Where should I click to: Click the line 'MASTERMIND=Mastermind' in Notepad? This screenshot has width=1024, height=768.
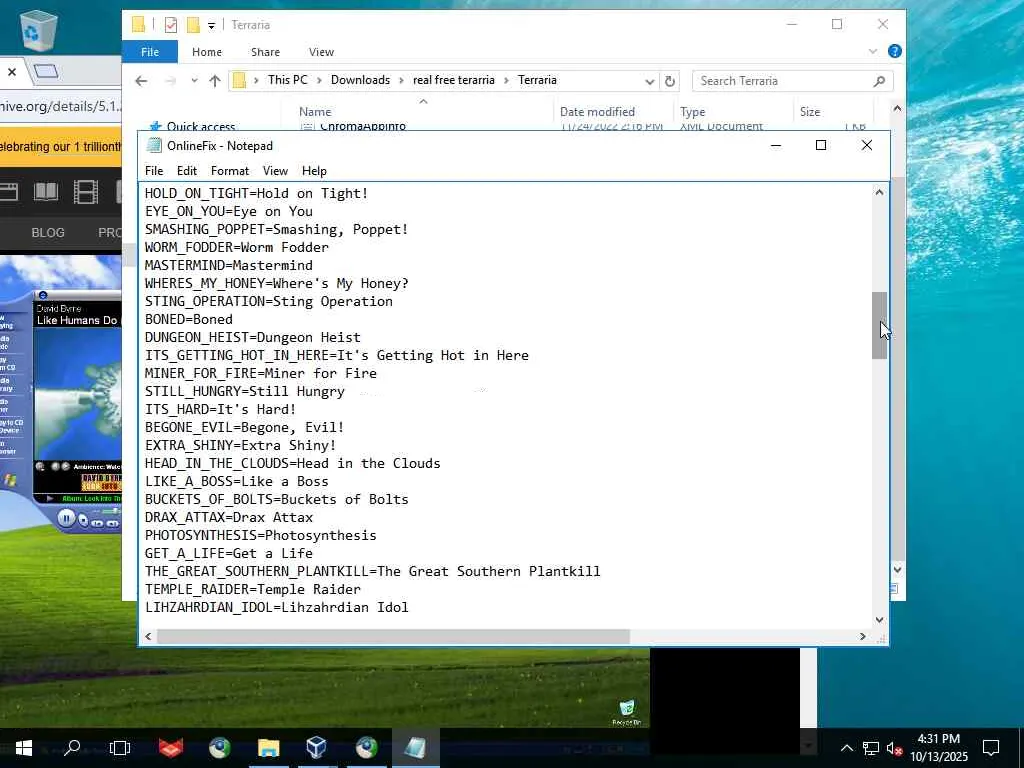[x=229, y=265]
